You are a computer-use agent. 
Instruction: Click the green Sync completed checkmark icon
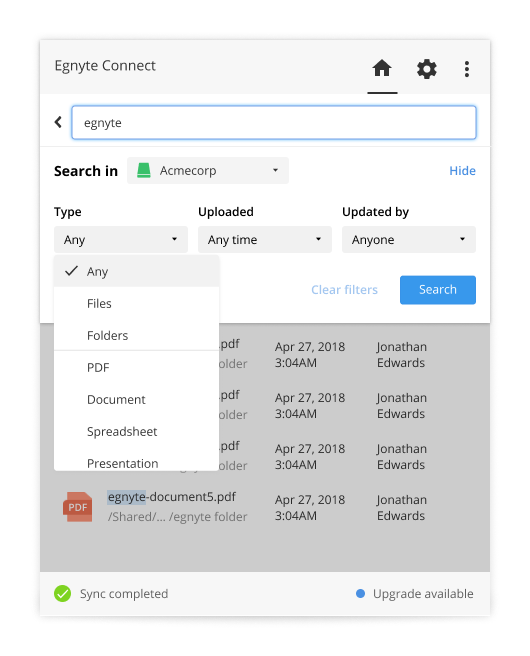[x=62, y=593]
